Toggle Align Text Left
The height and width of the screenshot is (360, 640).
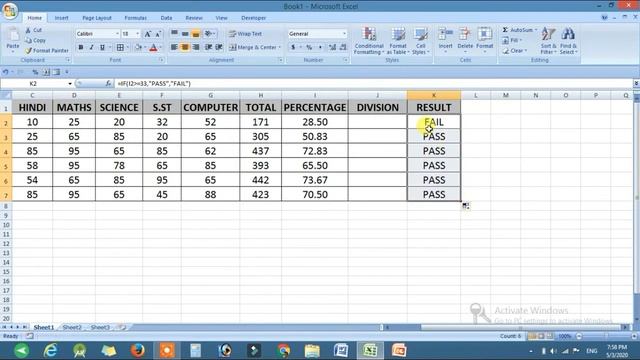coord(174,47)
